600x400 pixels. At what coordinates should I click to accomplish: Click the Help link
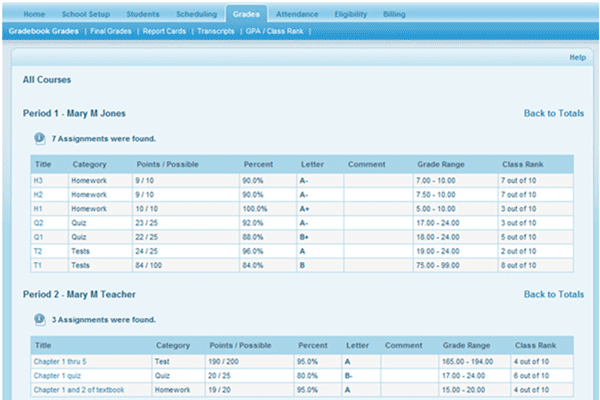pyautogui.click(x=577, y=58)
